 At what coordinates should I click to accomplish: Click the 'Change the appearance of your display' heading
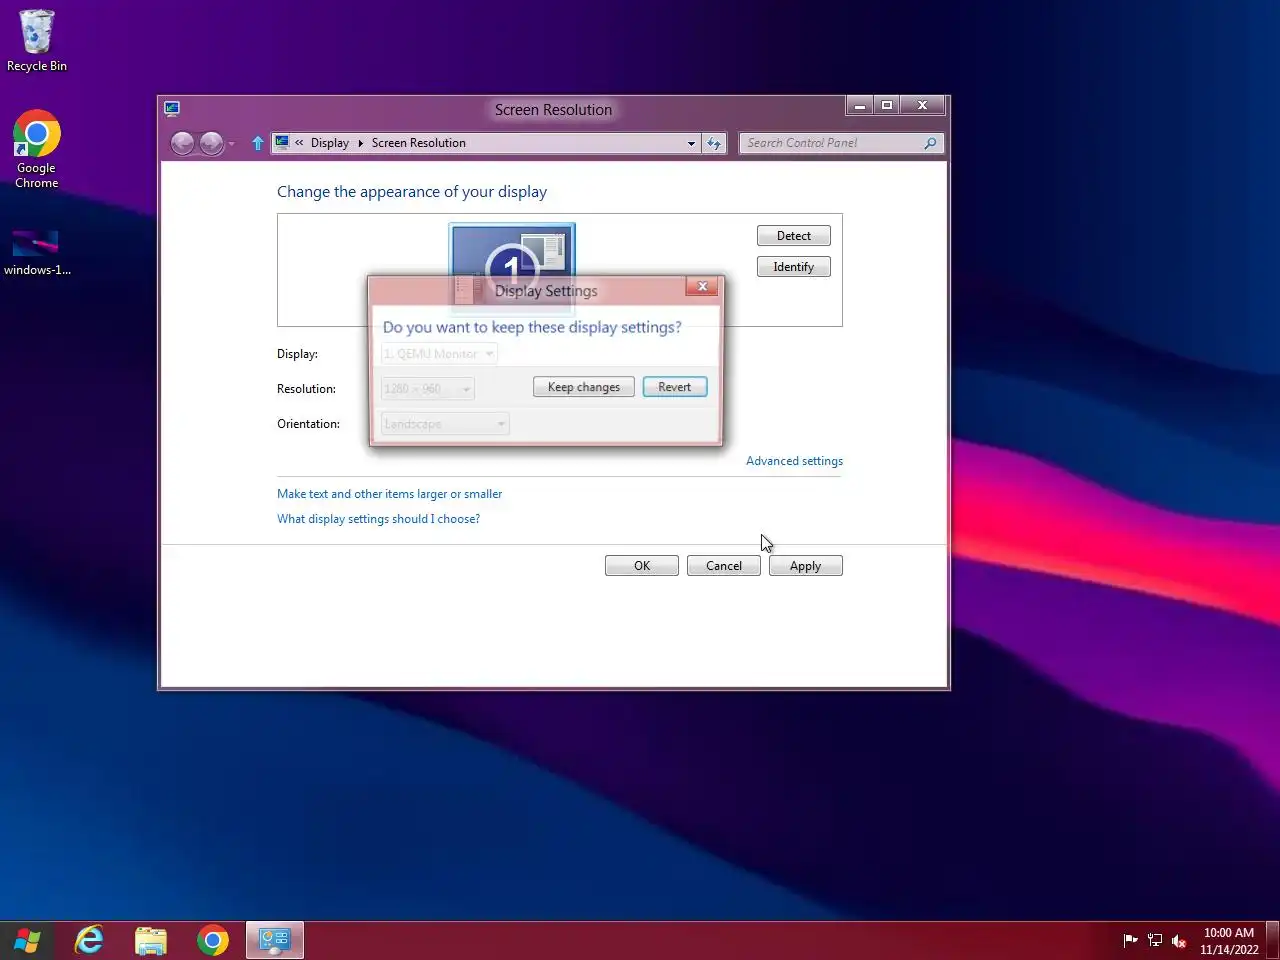(x=412, y=192)
